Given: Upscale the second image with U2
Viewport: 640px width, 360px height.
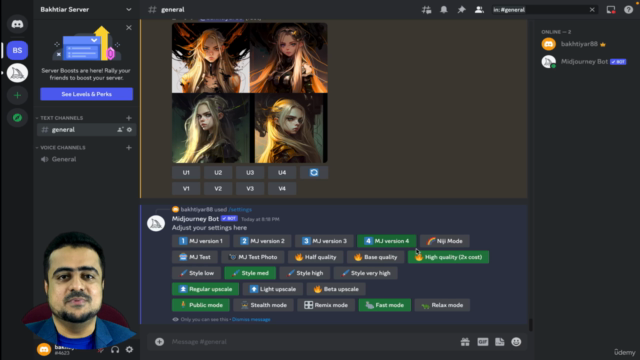Looking at the screenshot, I should tap(218, 173).
